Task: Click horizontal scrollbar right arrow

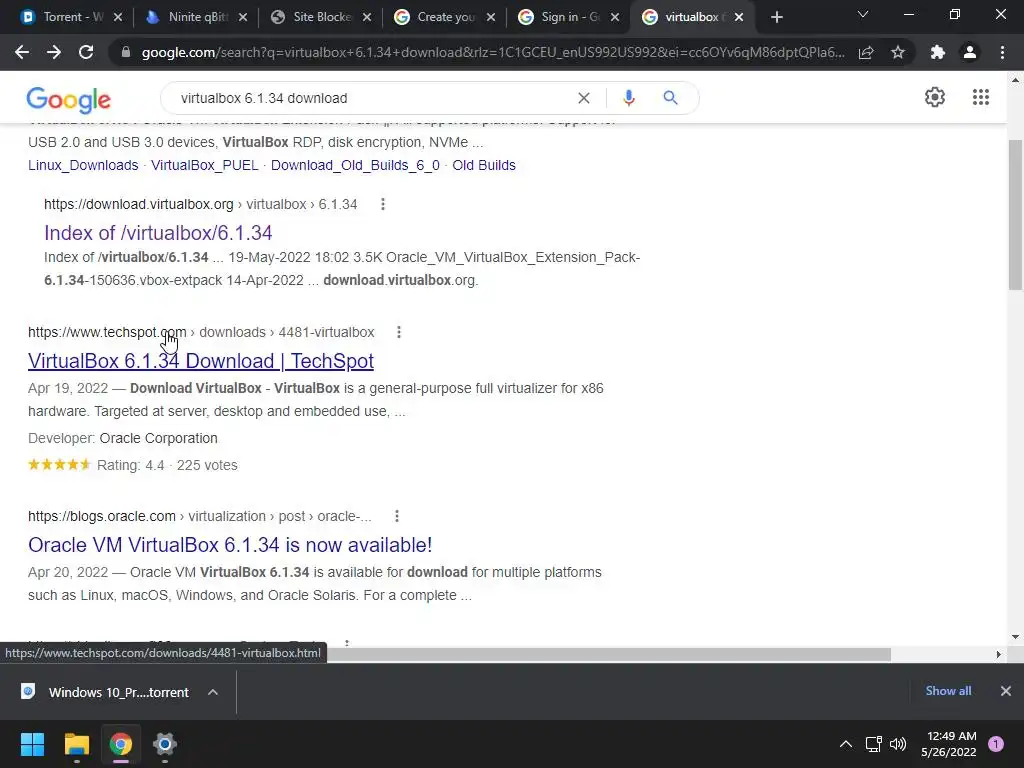Action: pyautogui.click(x=998, y=654)
